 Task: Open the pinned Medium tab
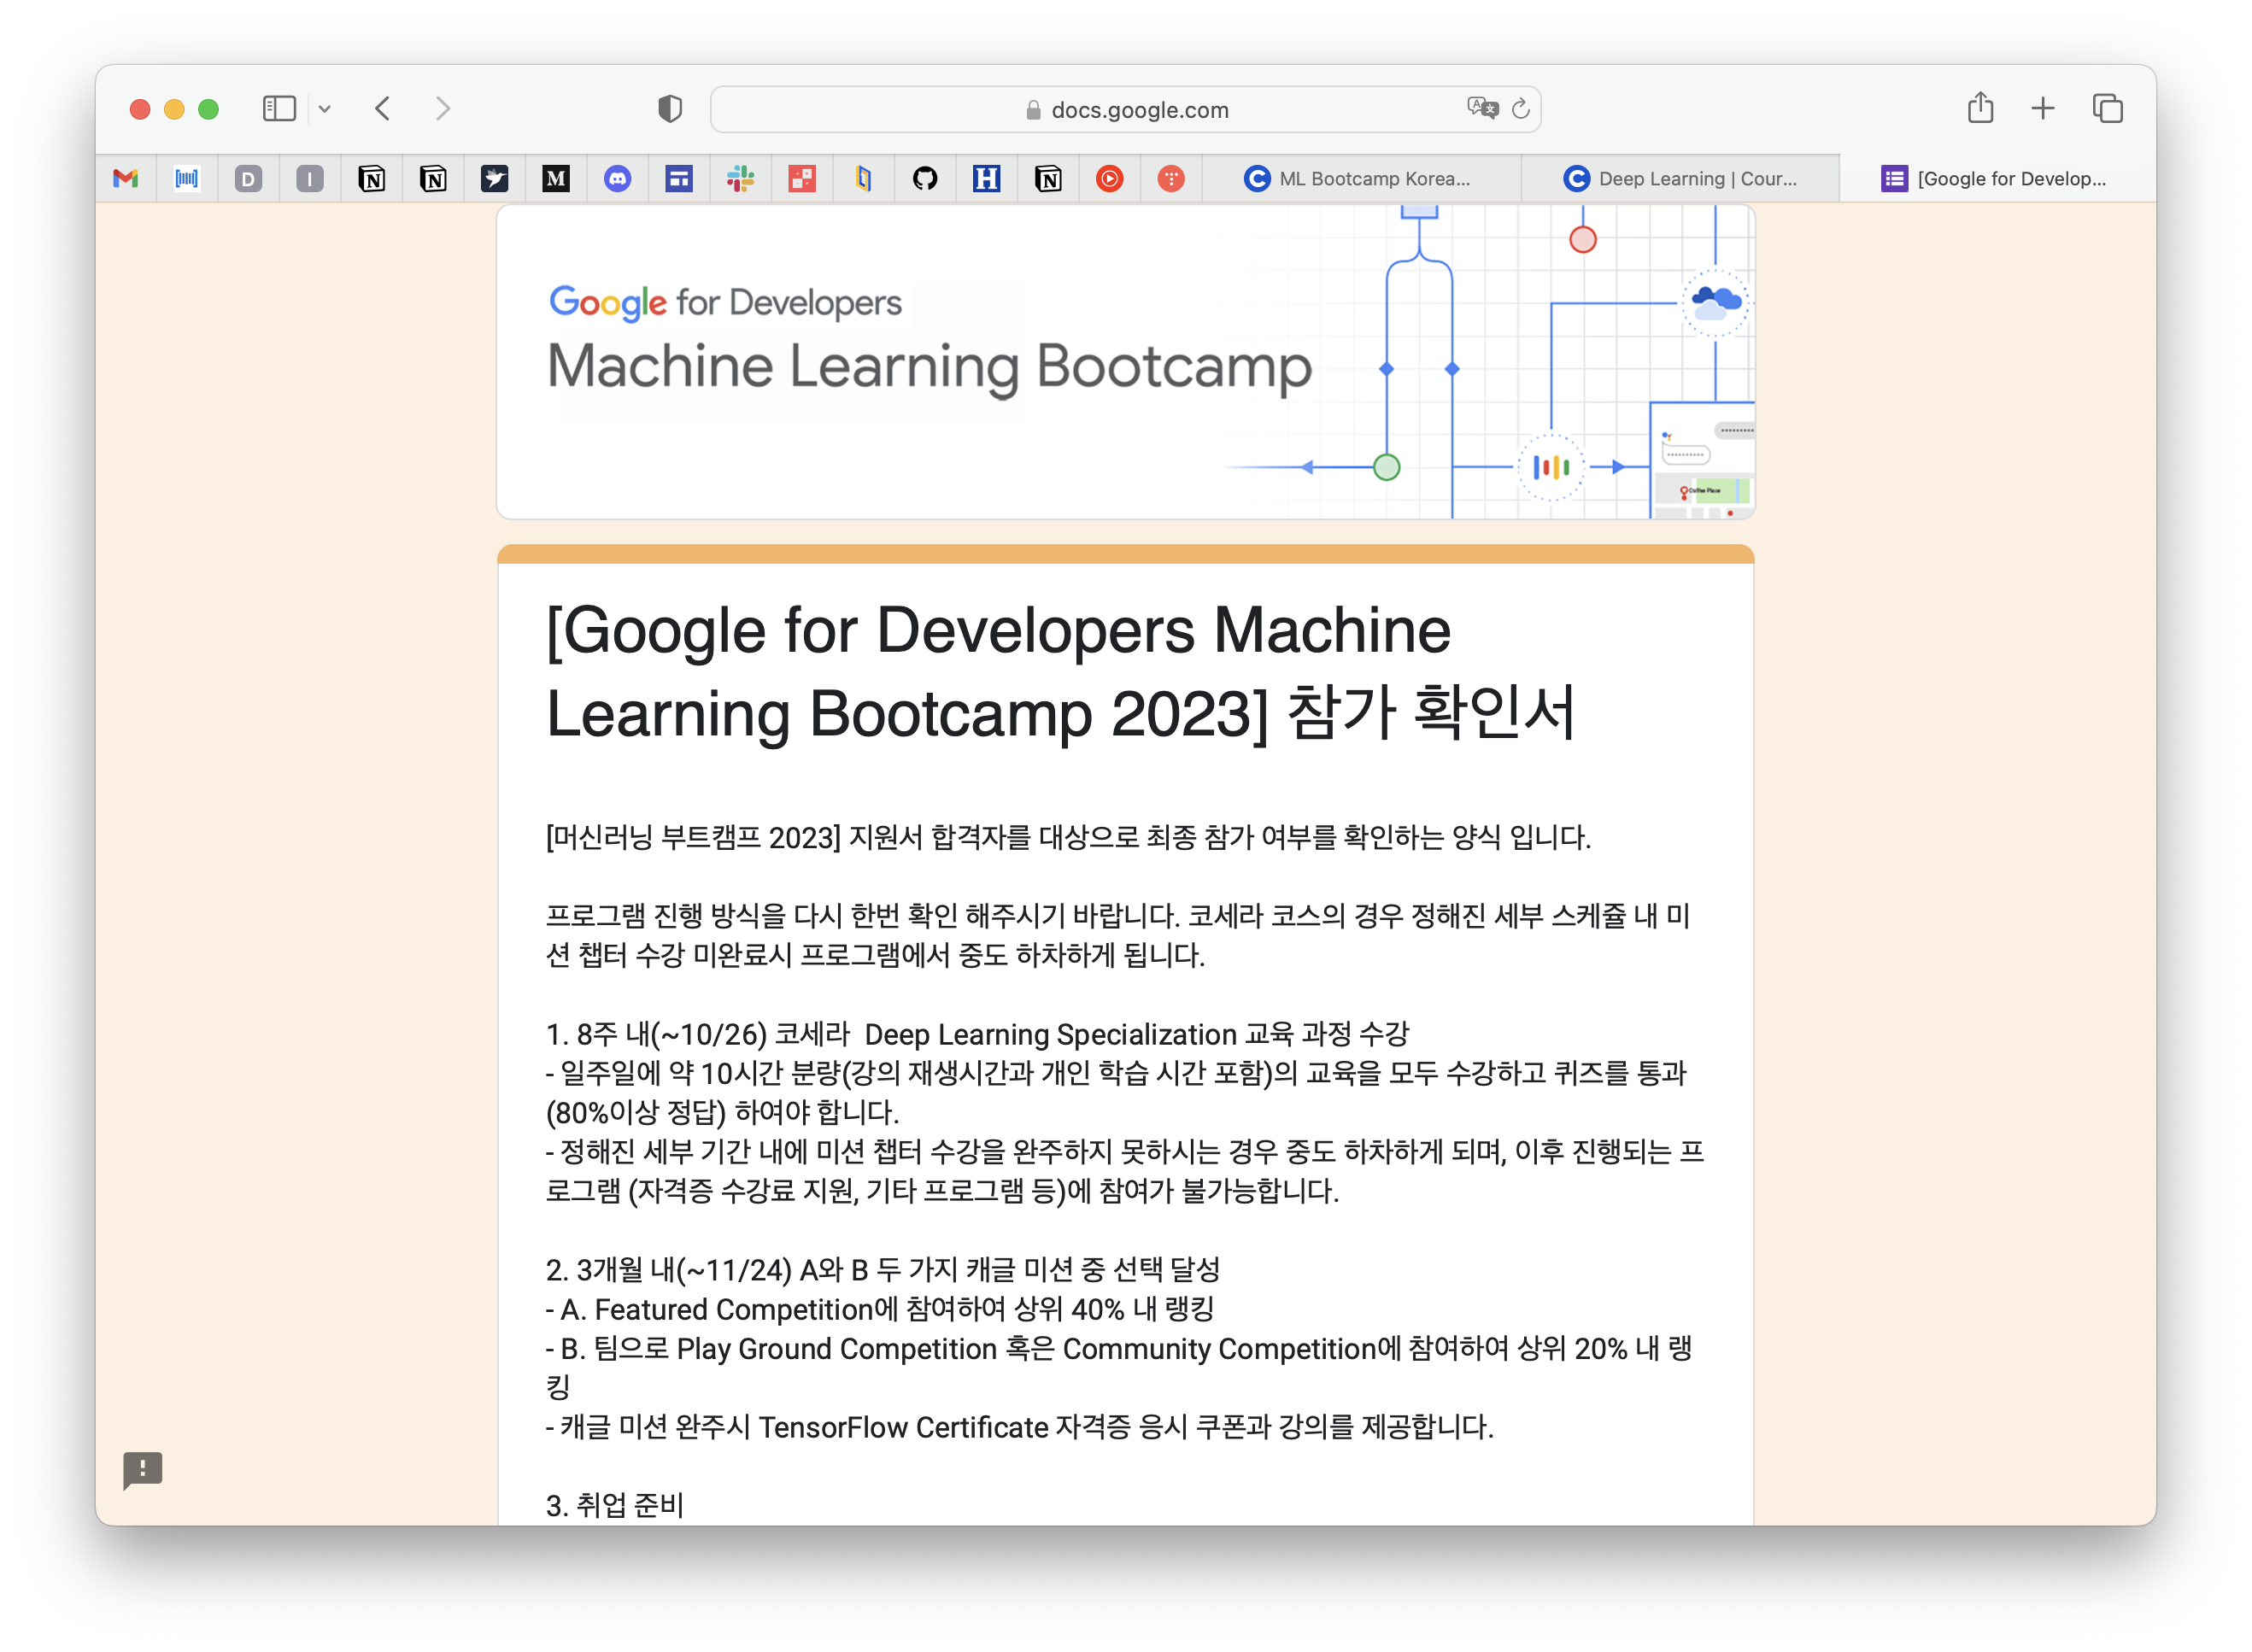tap(556, 179)
